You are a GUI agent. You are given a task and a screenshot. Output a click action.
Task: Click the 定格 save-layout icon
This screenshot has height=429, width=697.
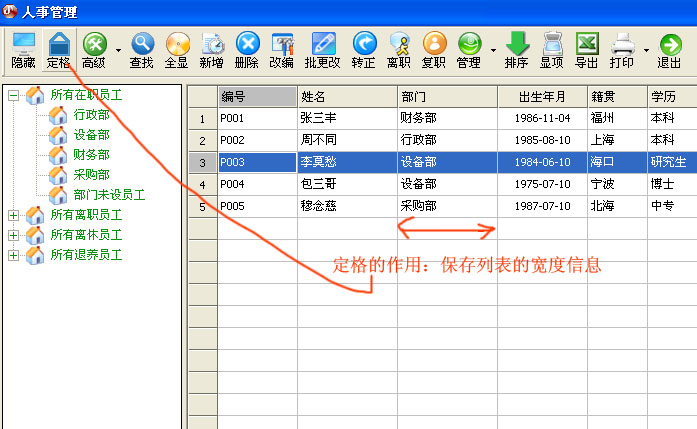pyautogui.click(x=59, y=50)
